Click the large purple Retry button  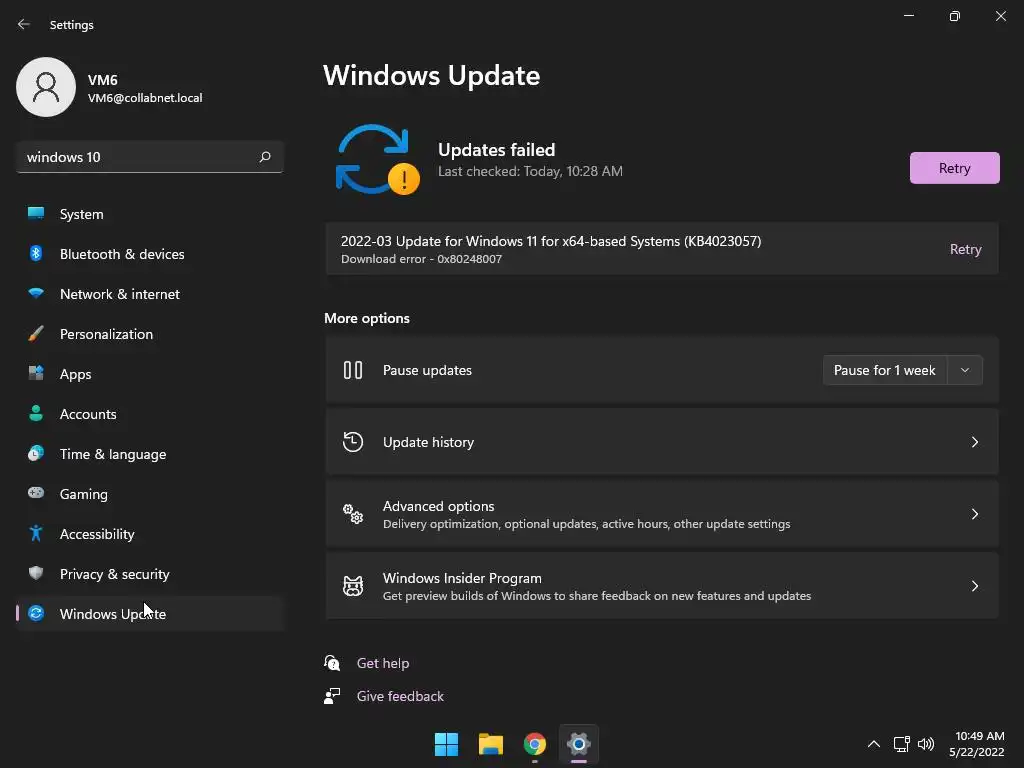point(954,168)
